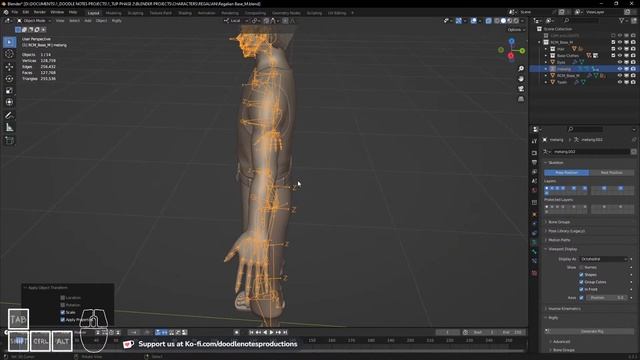Switch to the Modeling workspace tab
This screenshot has height=360, width=640.
pyautogui.click(x=113, y=13)
